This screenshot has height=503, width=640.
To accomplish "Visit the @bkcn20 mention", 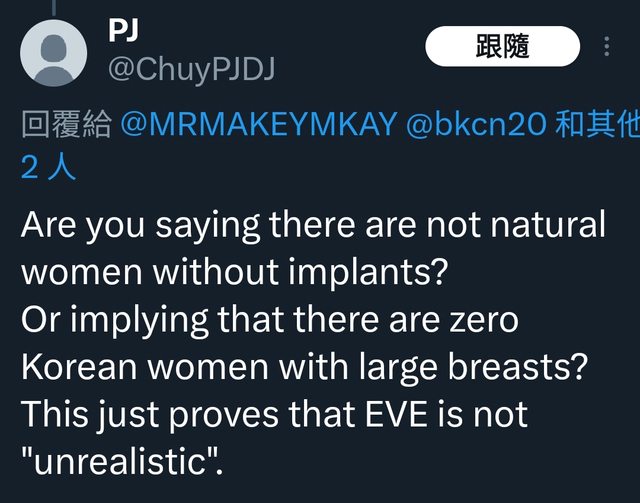I will [x=476, y=125].
